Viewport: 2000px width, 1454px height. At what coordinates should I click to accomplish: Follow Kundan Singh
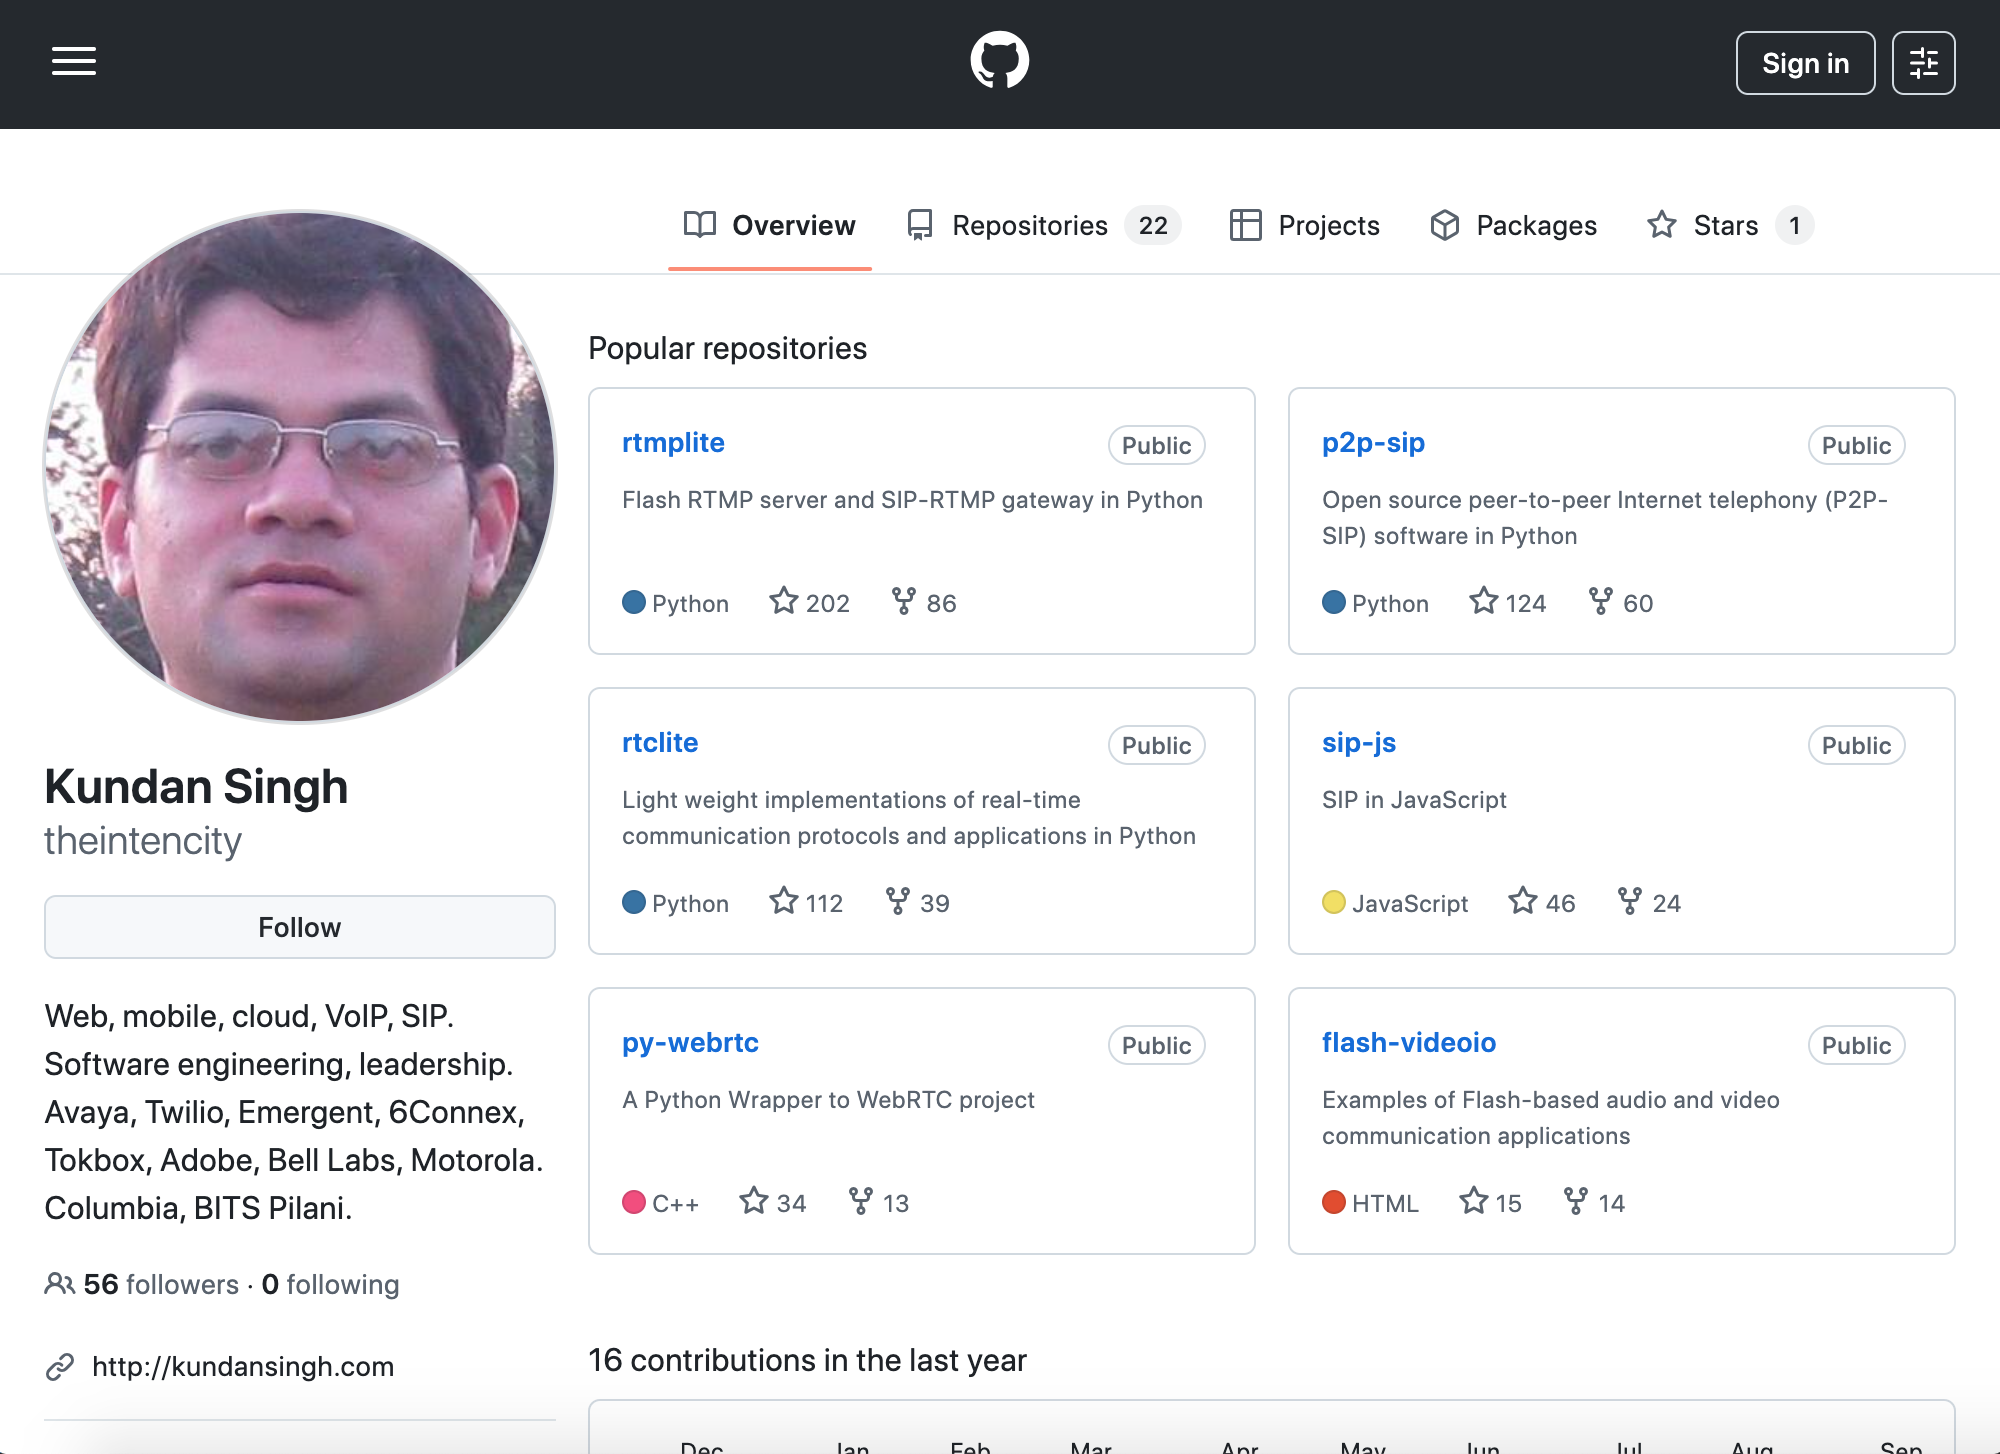click(299, 927)
